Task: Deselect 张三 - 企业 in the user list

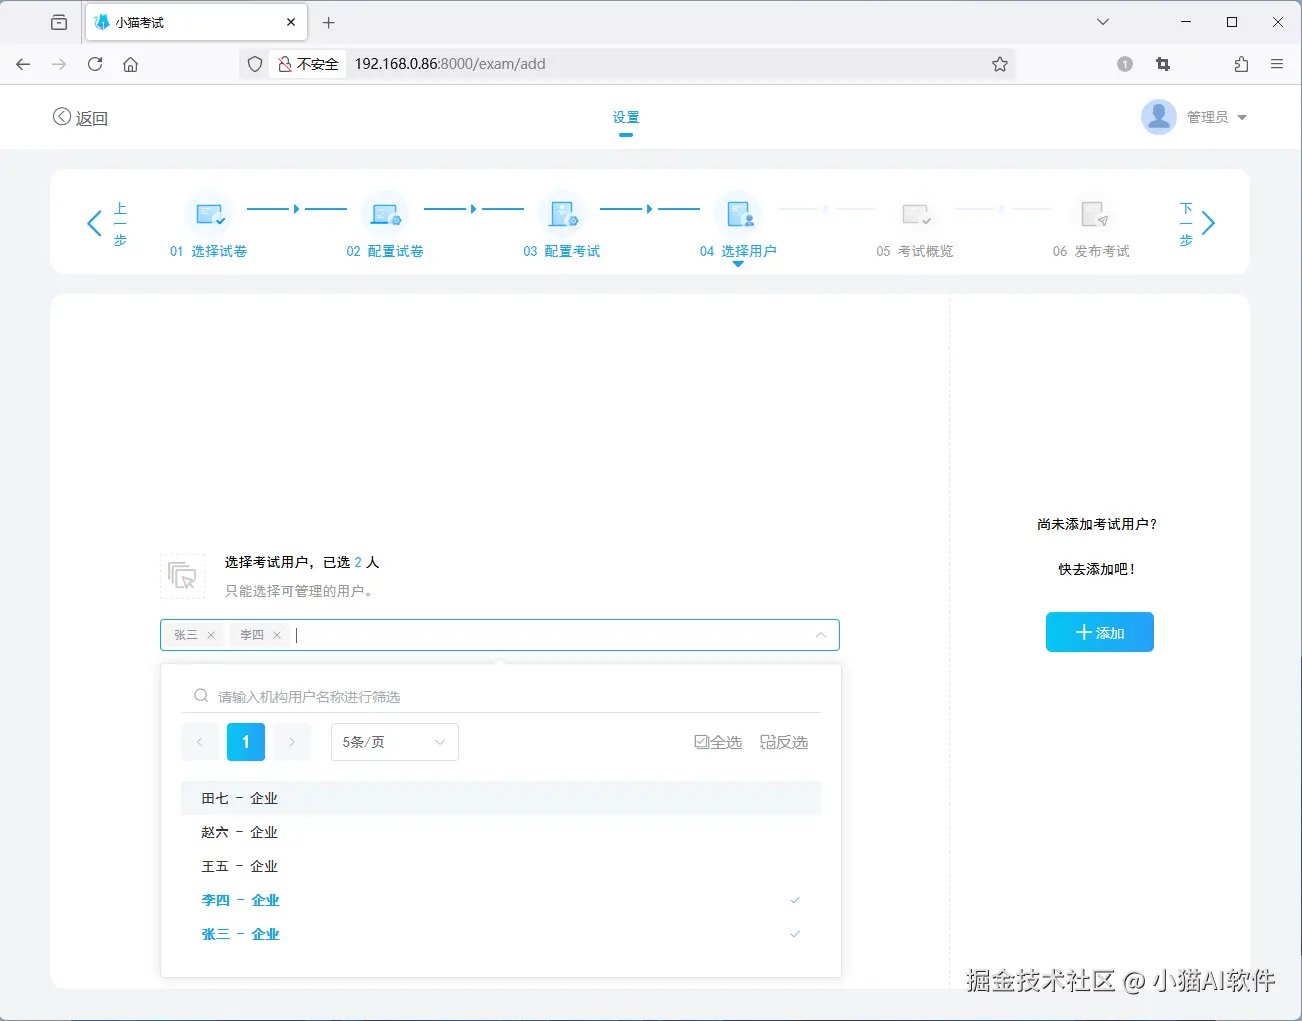Action: coord(240,933)
